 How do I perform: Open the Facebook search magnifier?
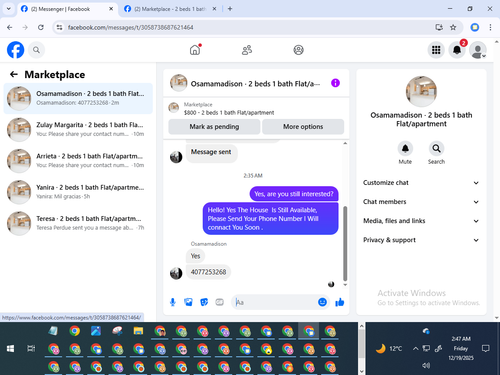coord(36,50)
